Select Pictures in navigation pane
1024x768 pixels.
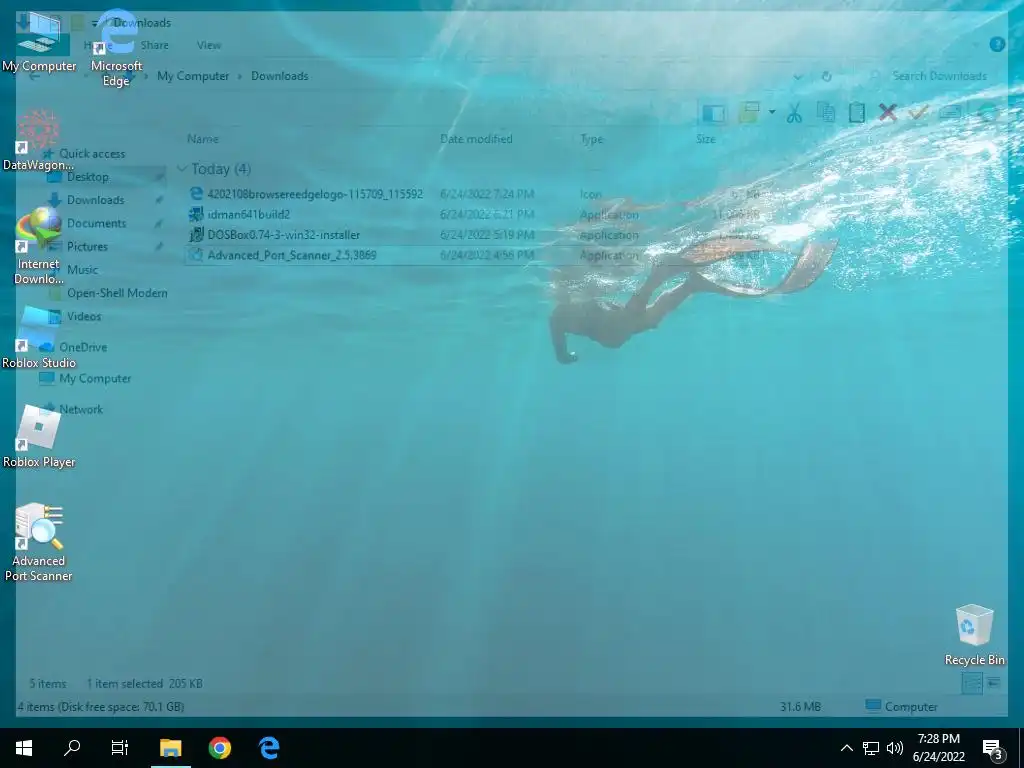(x=87, y=246)
